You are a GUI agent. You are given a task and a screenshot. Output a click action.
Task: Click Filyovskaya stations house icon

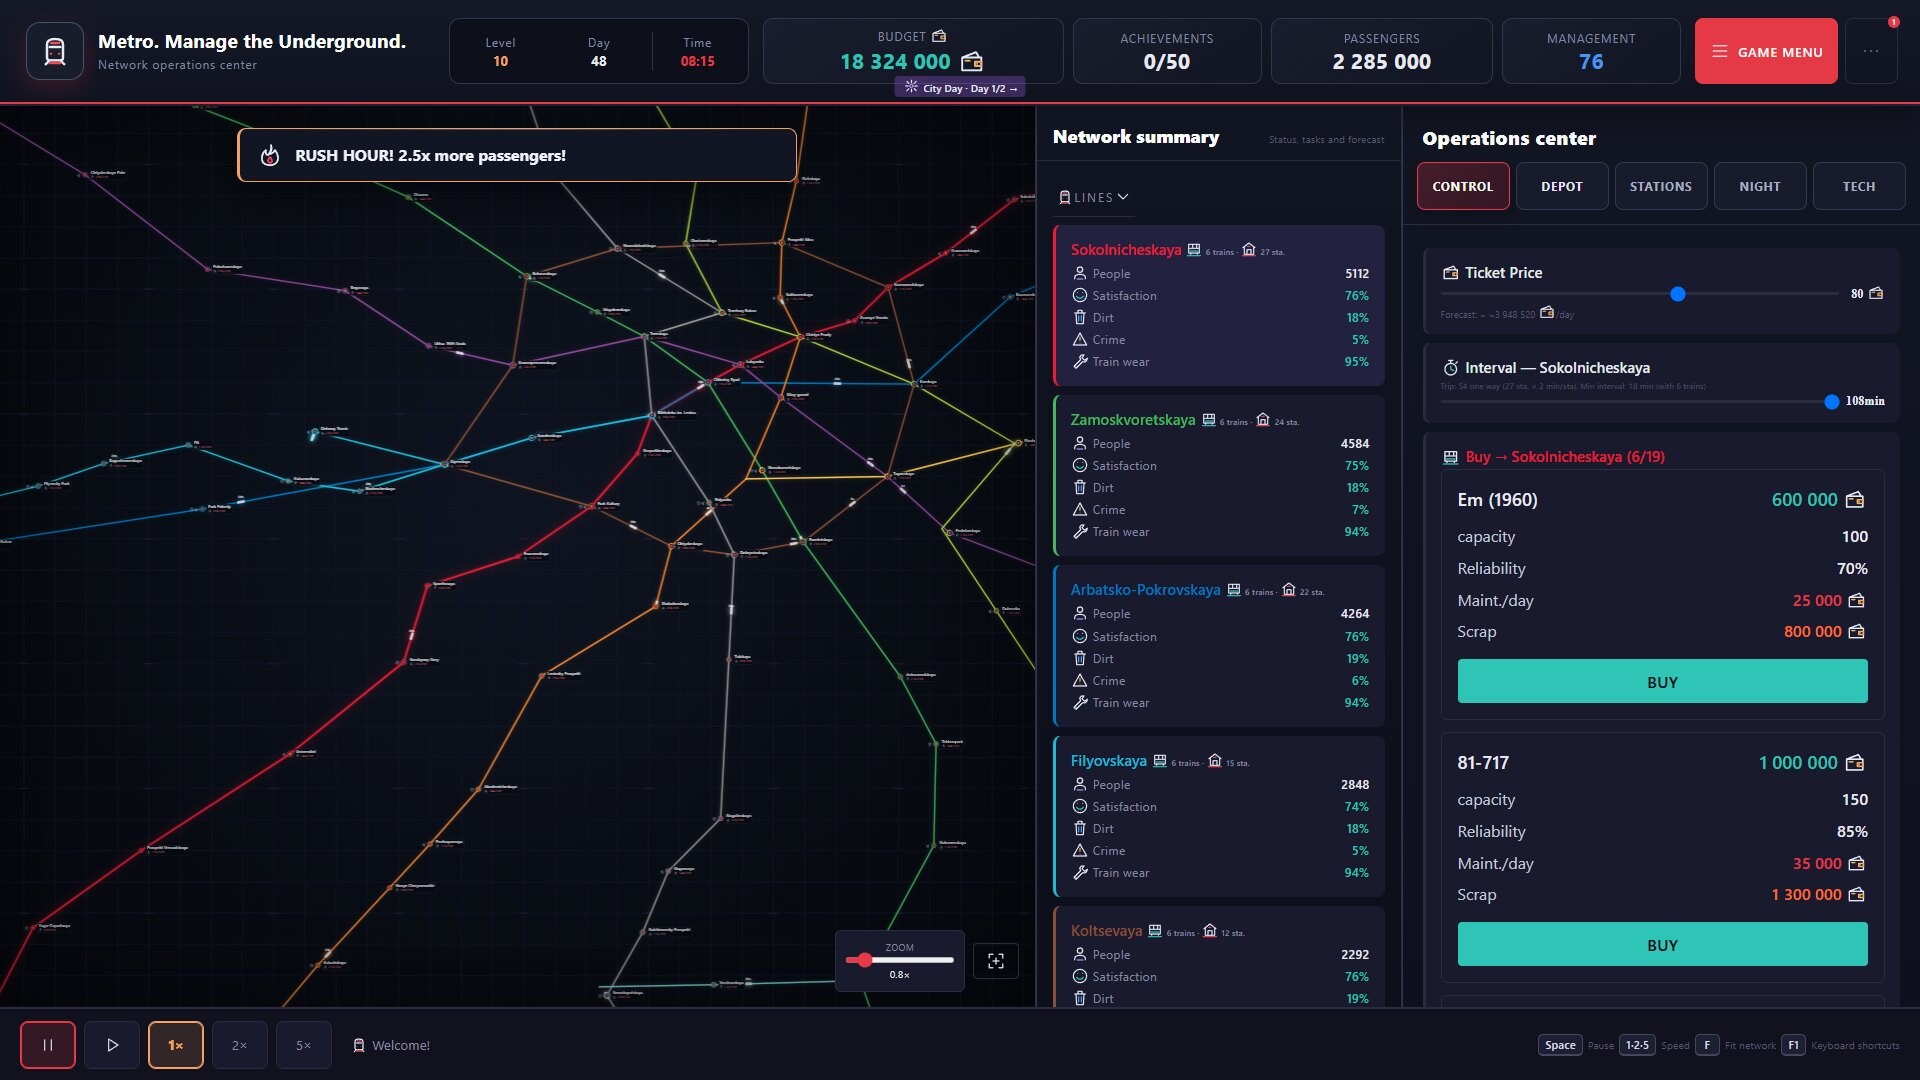click(x=1215, y=761)
